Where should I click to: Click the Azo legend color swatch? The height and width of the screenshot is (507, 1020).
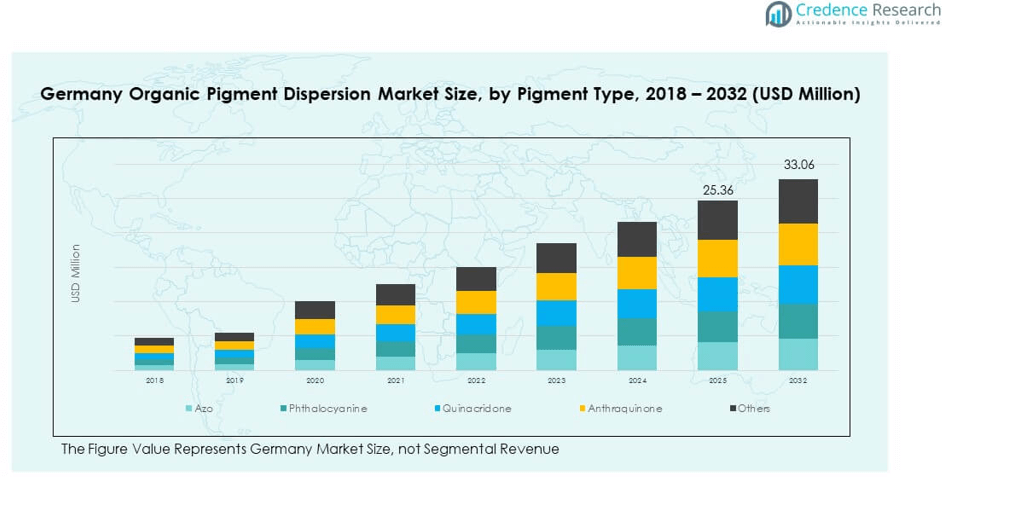pyautogui.click(x=188, y=409)
